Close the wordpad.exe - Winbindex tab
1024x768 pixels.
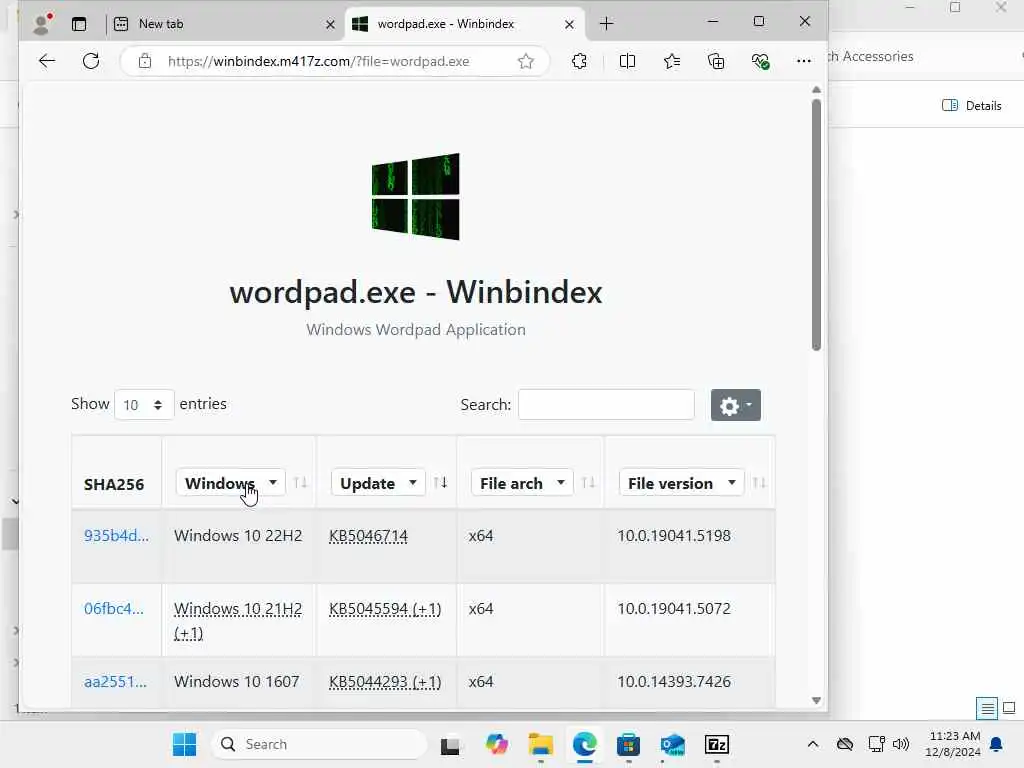569,24
